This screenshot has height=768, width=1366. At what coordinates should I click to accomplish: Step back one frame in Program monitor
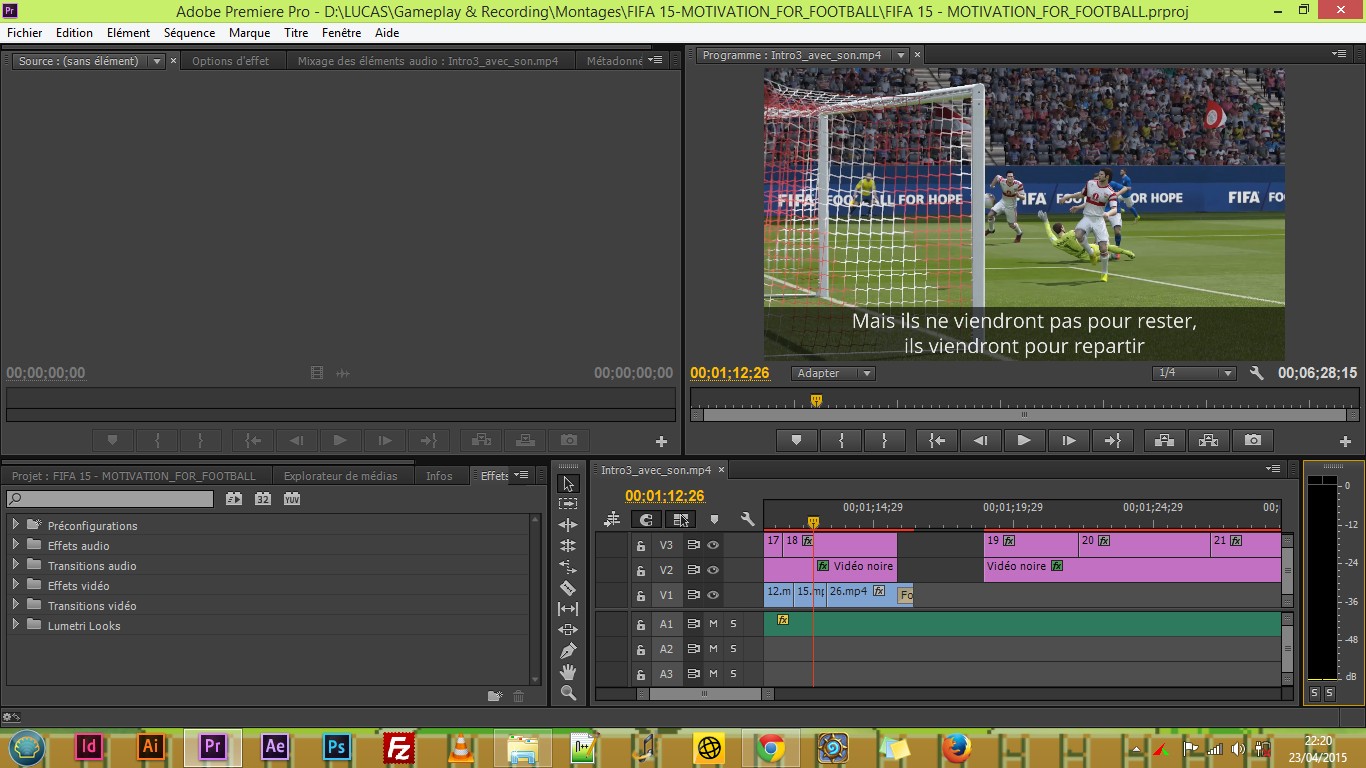pos(980,440)
